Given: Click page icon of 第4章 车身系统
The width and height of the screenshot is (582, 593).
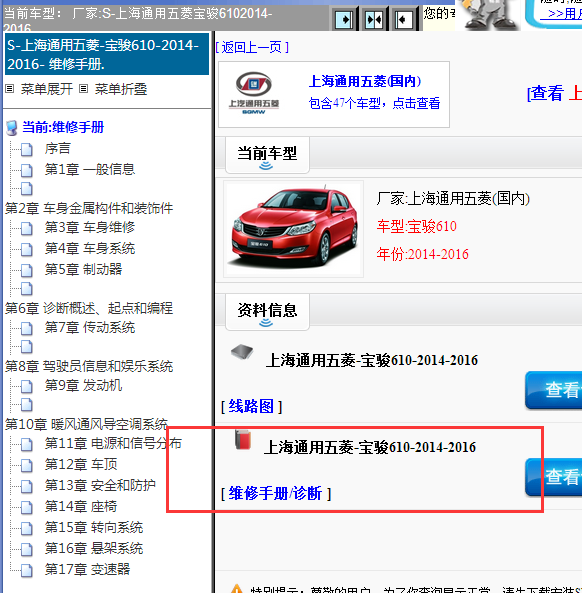Looking at the screenshot, I should pyautogui.click(x=26, y=249).
